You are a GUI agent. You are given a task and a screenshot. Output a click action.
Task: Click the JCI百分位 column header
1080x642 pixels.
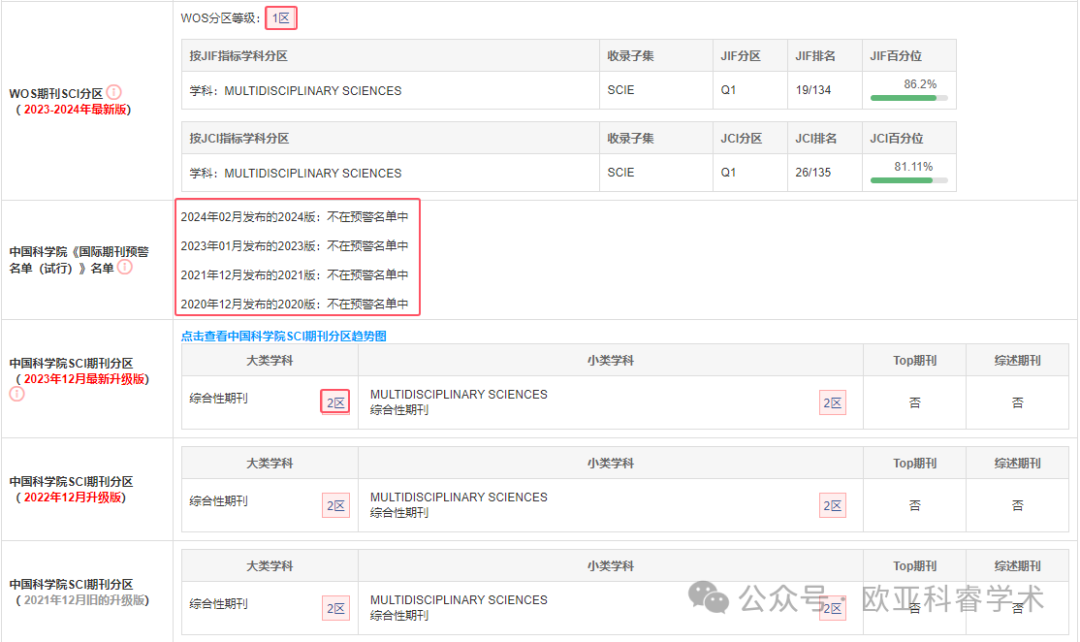(896, 138)
